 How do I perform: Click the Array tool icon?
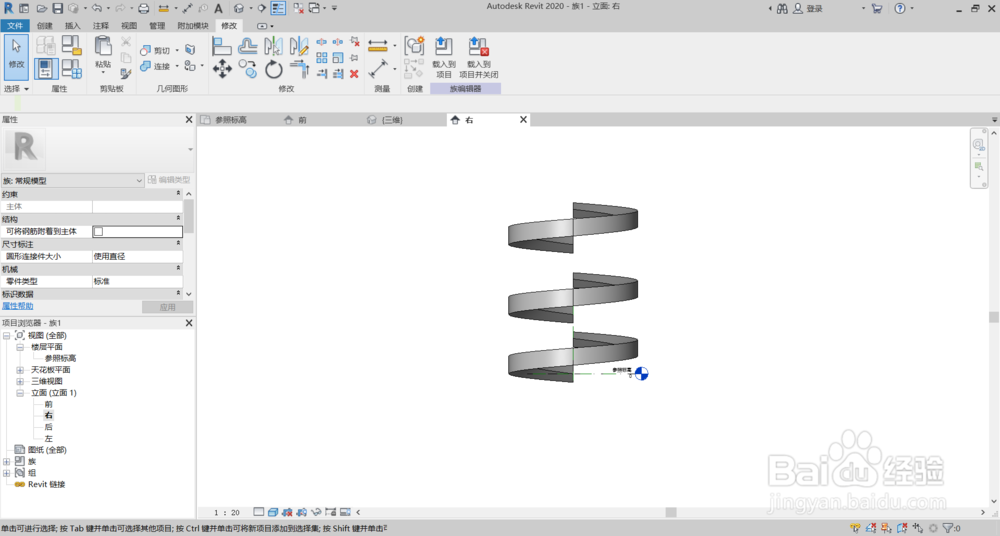322,58
